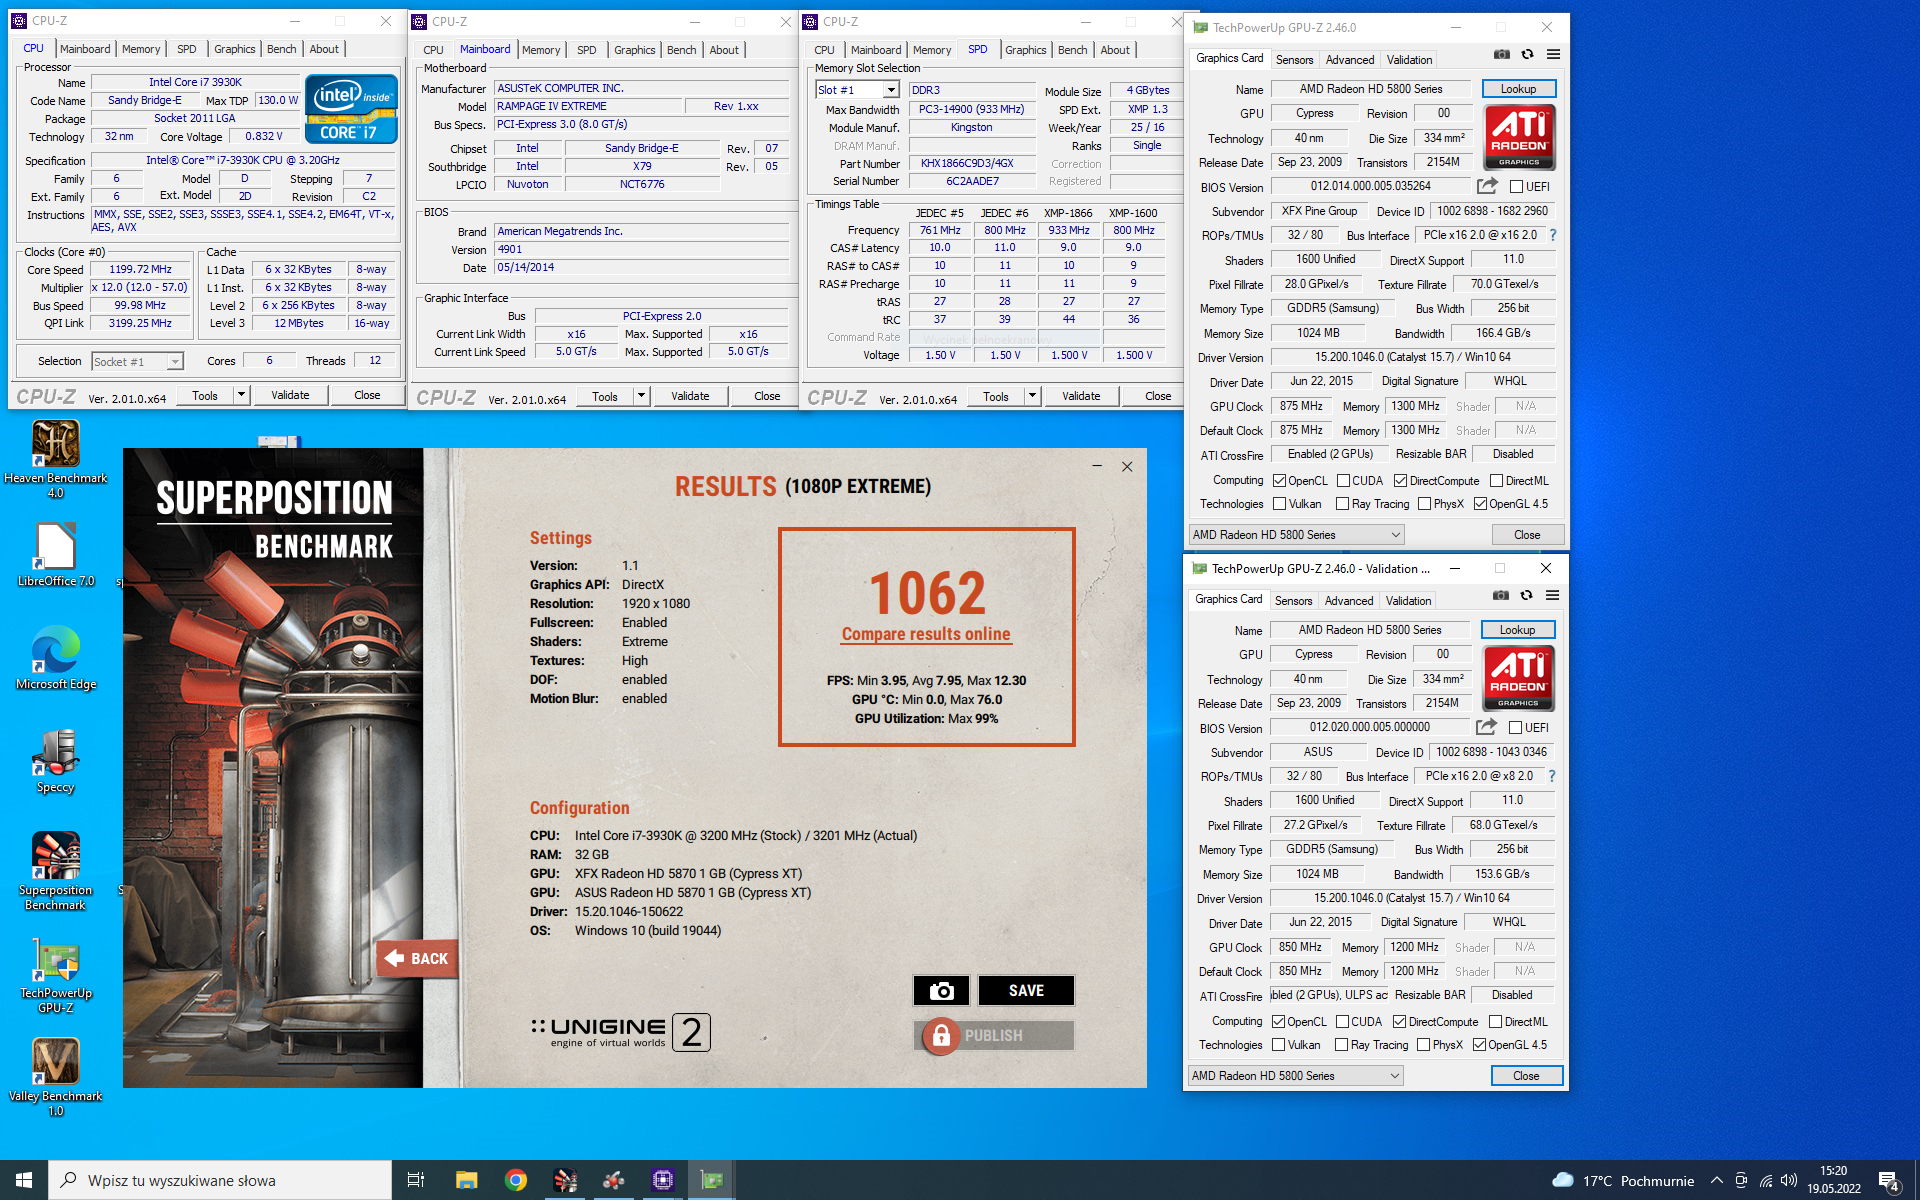Toggle Vulkan checkbox in top GPU-Z window
Viewport: 1920px width, 1200px height.
[1279, 504]
